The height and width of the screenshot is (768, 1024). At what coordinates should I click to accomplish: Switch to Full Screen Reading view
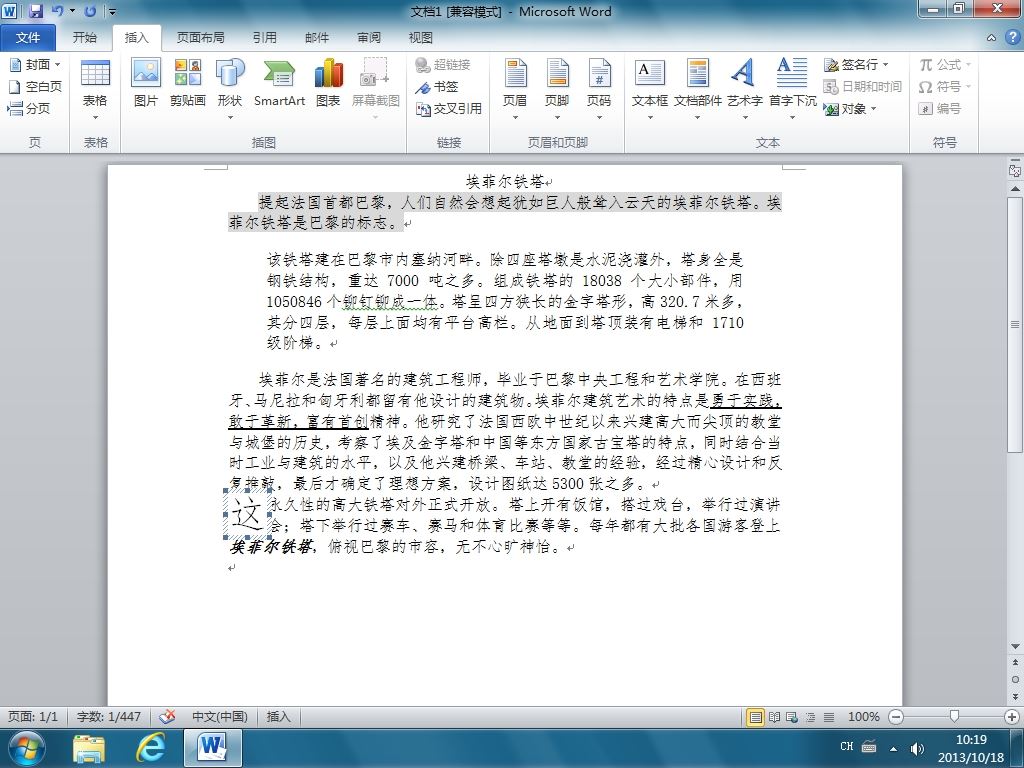[774, 717]
